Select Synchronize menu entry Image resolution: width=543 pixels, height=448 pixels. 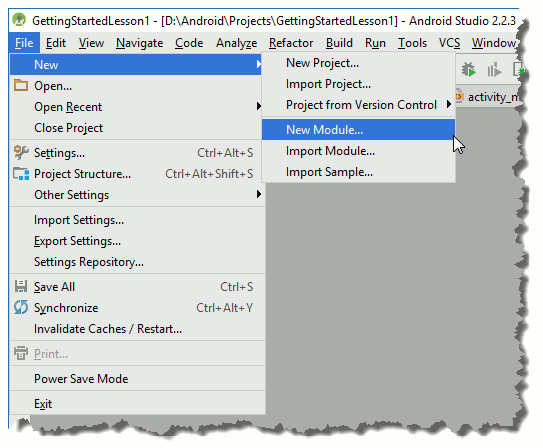[x=137, y=307]
